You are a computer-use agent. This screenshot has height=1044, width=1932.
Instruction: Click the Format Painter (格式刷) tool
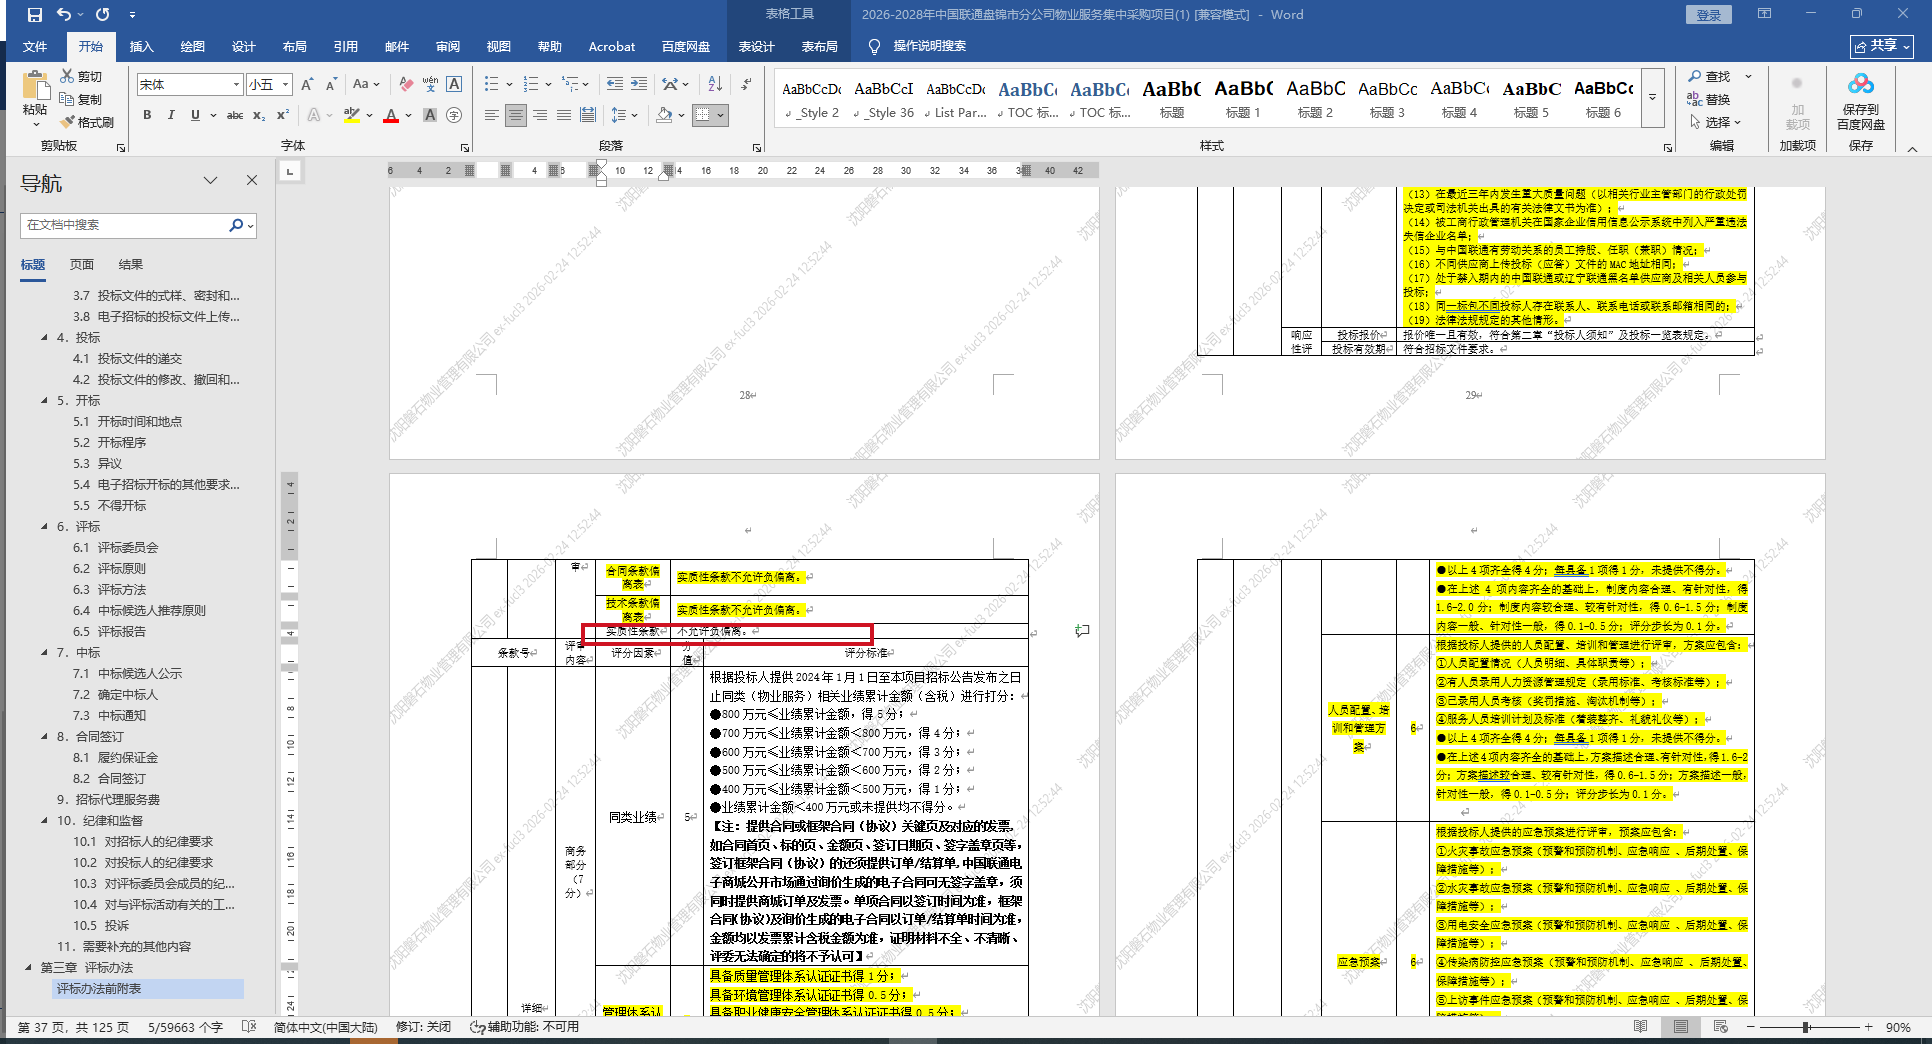87,122
